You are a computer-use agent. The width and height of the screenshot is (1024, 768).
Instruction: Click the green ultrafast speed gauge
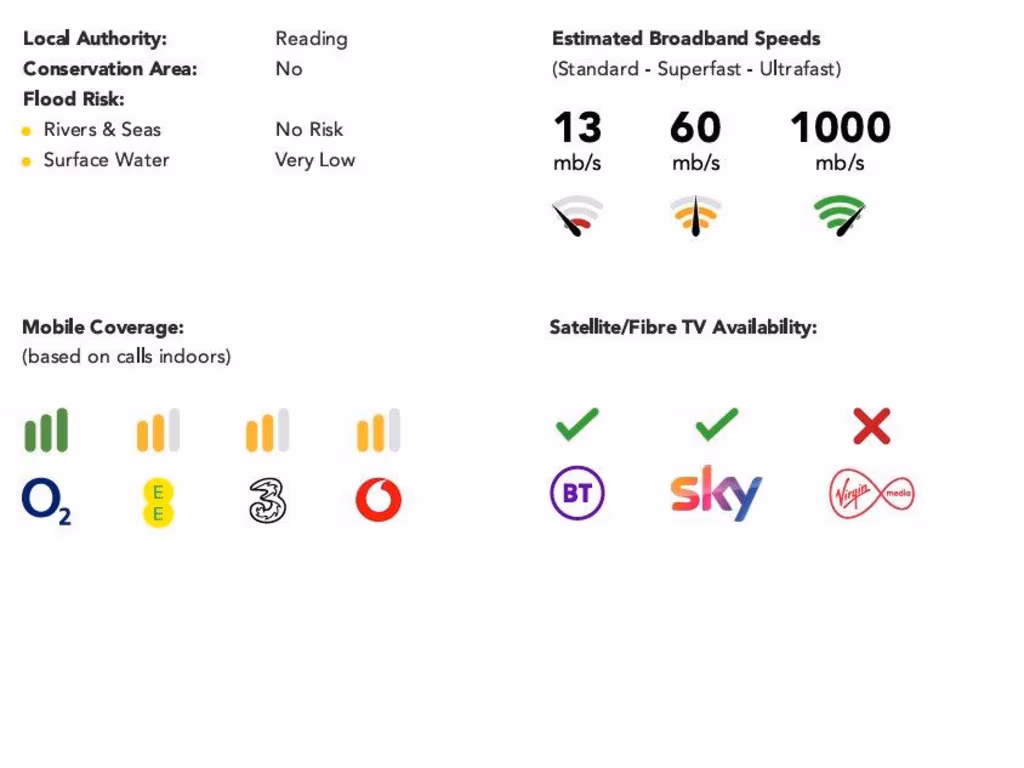(x=839, y=214)
